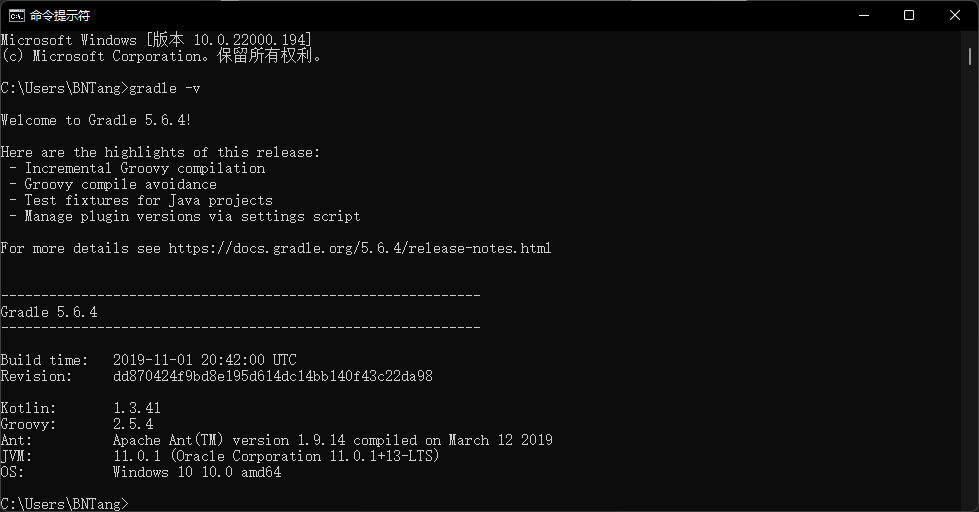Image resolution: width=979 pixels, height=512 pixels.
Task: Click the Groovy version 2.5.4 text
Action: [x=133, y=425]
